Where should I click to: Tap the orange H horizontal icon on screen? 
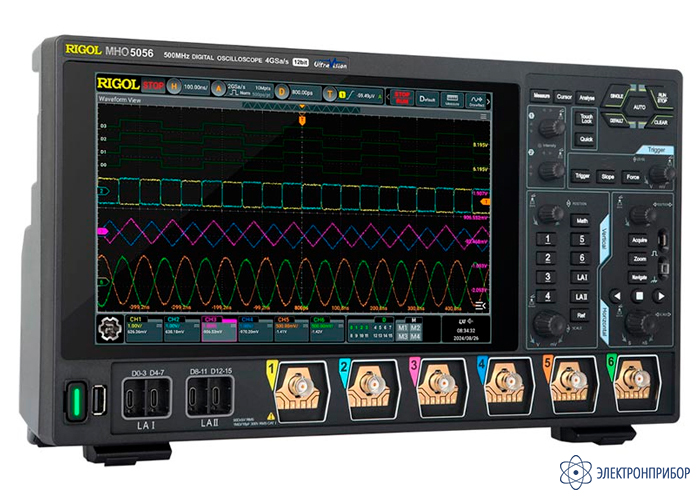click(174, 86)
